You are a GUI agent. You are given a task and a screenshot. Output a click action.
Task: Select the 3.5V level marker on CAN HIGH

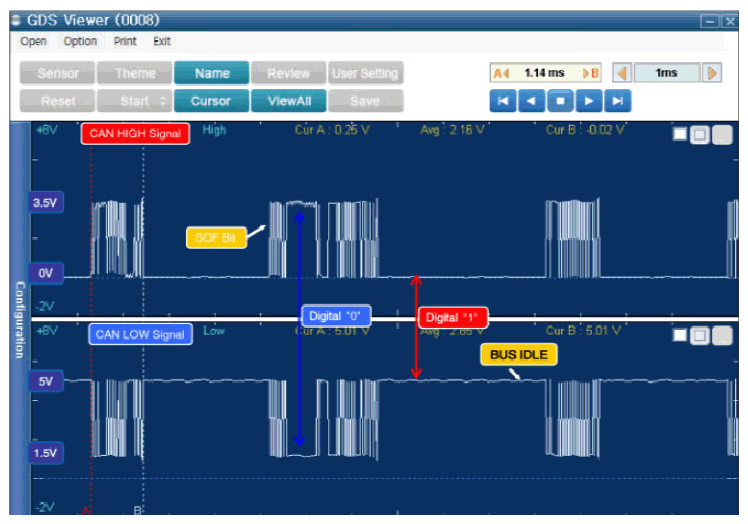[x=45, y=203]
